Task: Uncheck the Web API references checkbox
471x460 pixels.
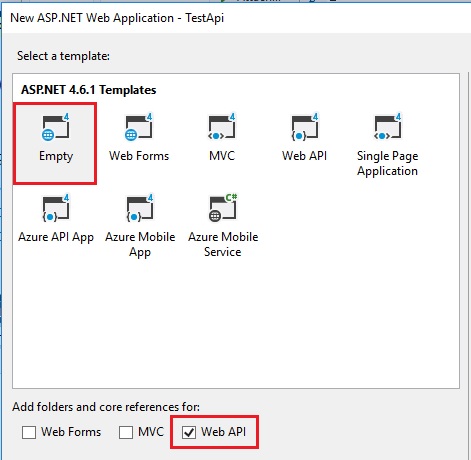Action: point(189,432)
